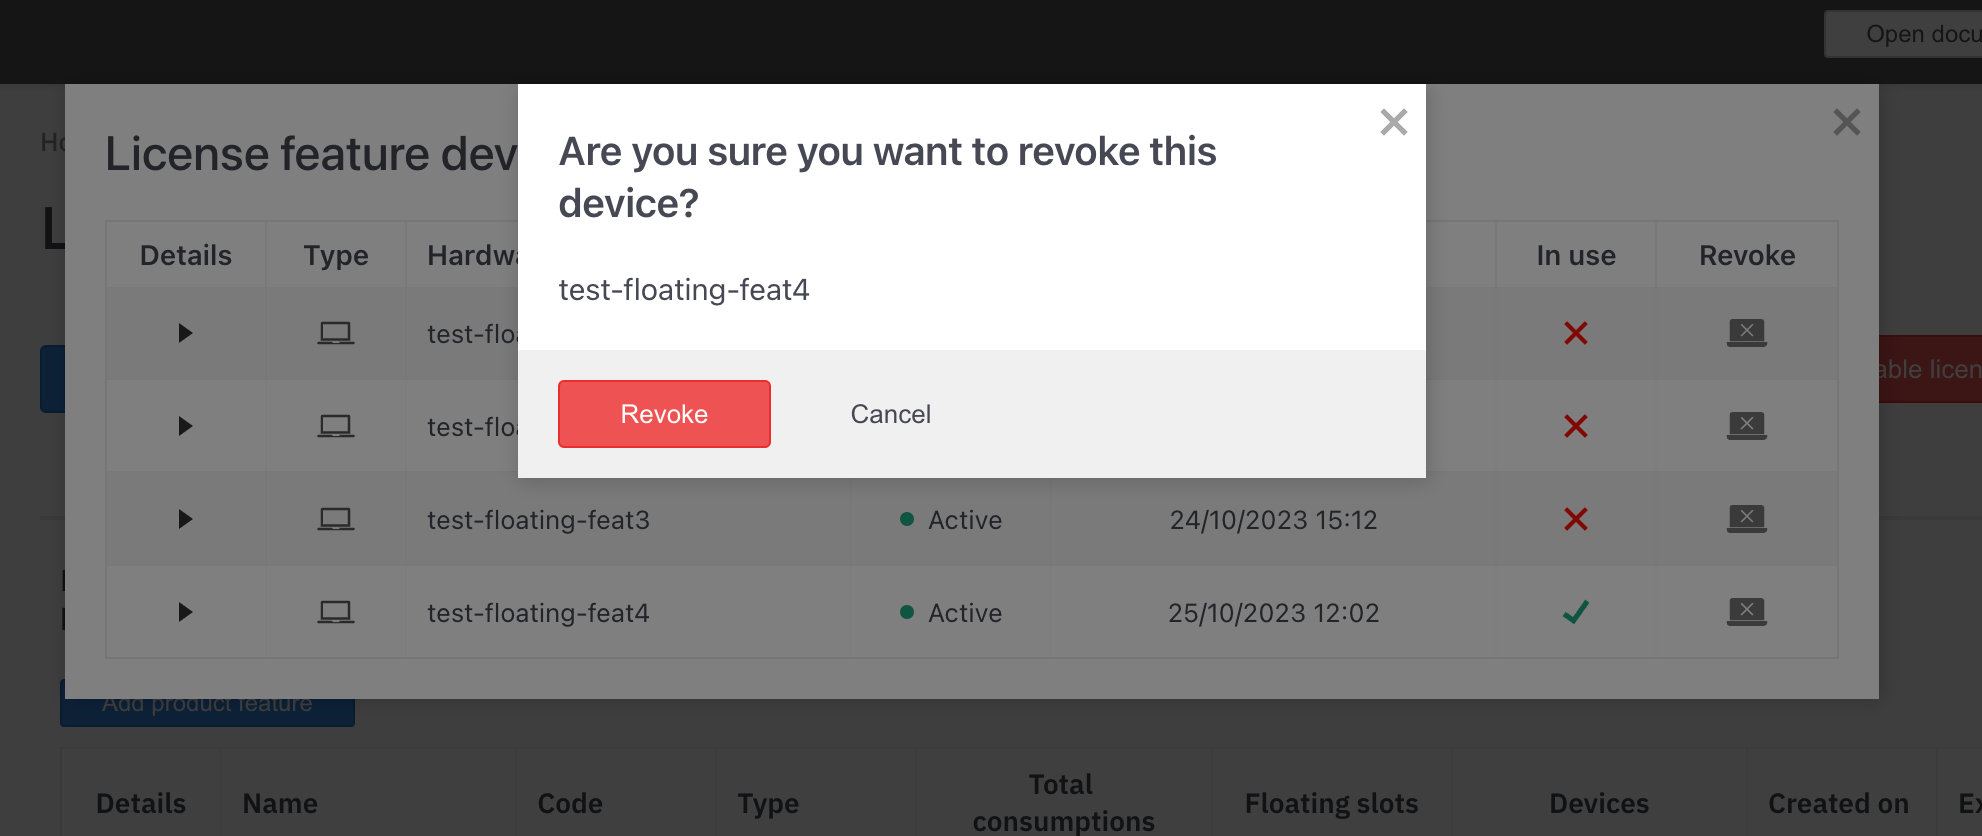Close the License feature devices panel
Viewport: 1982px width, 836px height.
(1846, 122)
